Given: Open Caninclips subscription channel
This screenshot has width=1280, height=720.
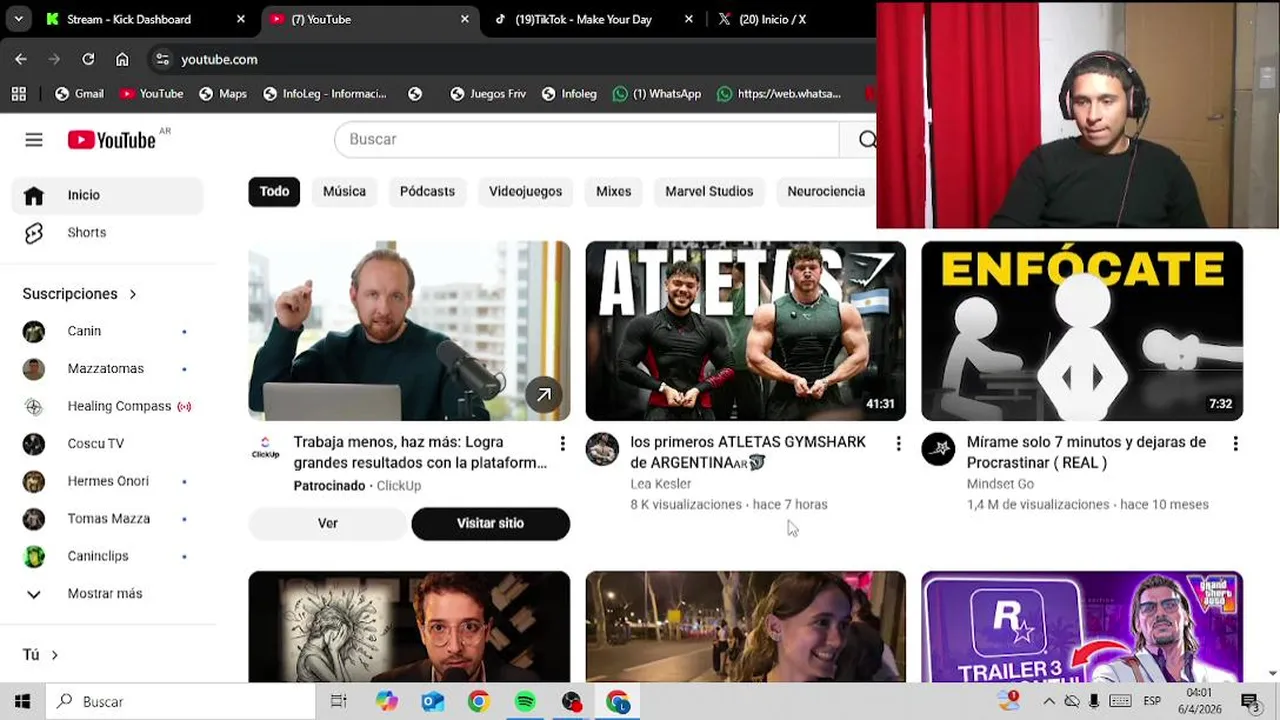Looking at the screenshot, I should tap(107, 556).
